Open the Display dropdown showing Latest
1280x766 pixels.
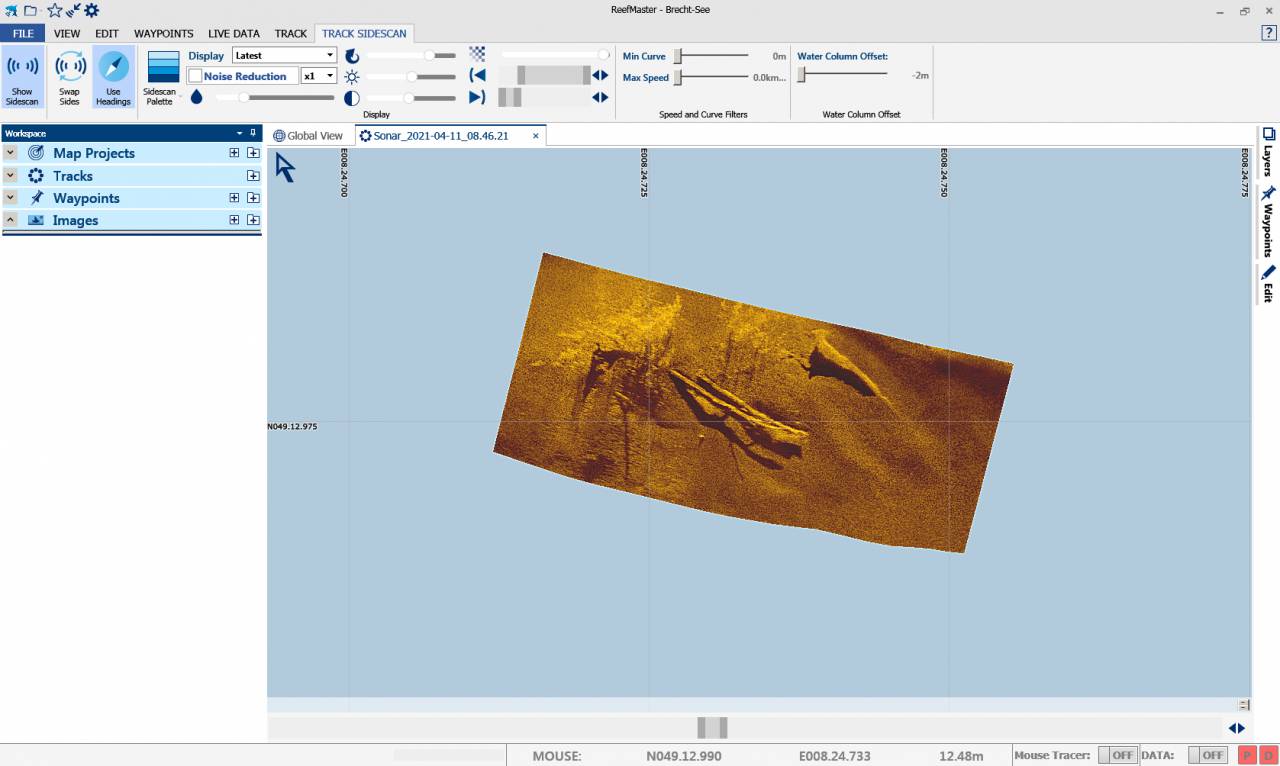[284, 56]
